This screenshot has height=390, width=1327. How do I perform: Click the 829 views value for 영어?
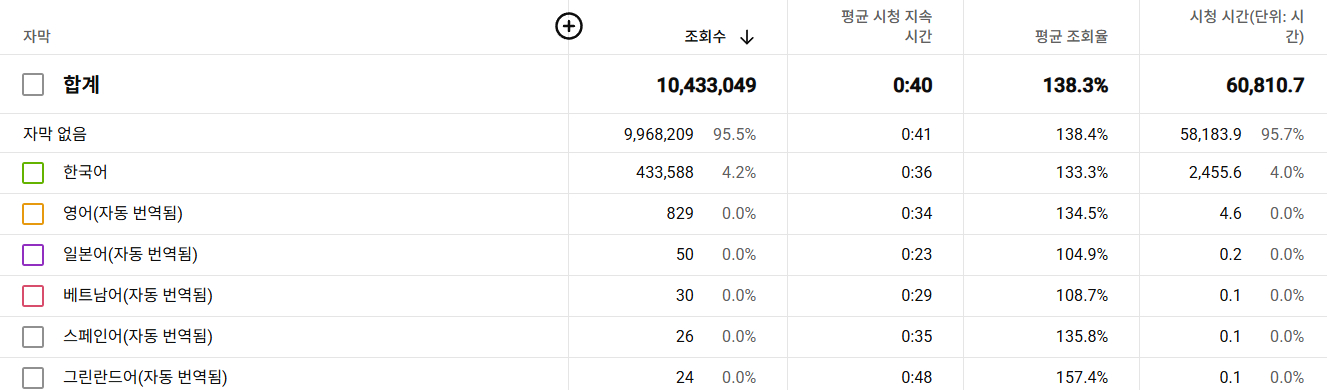point(681,214)
